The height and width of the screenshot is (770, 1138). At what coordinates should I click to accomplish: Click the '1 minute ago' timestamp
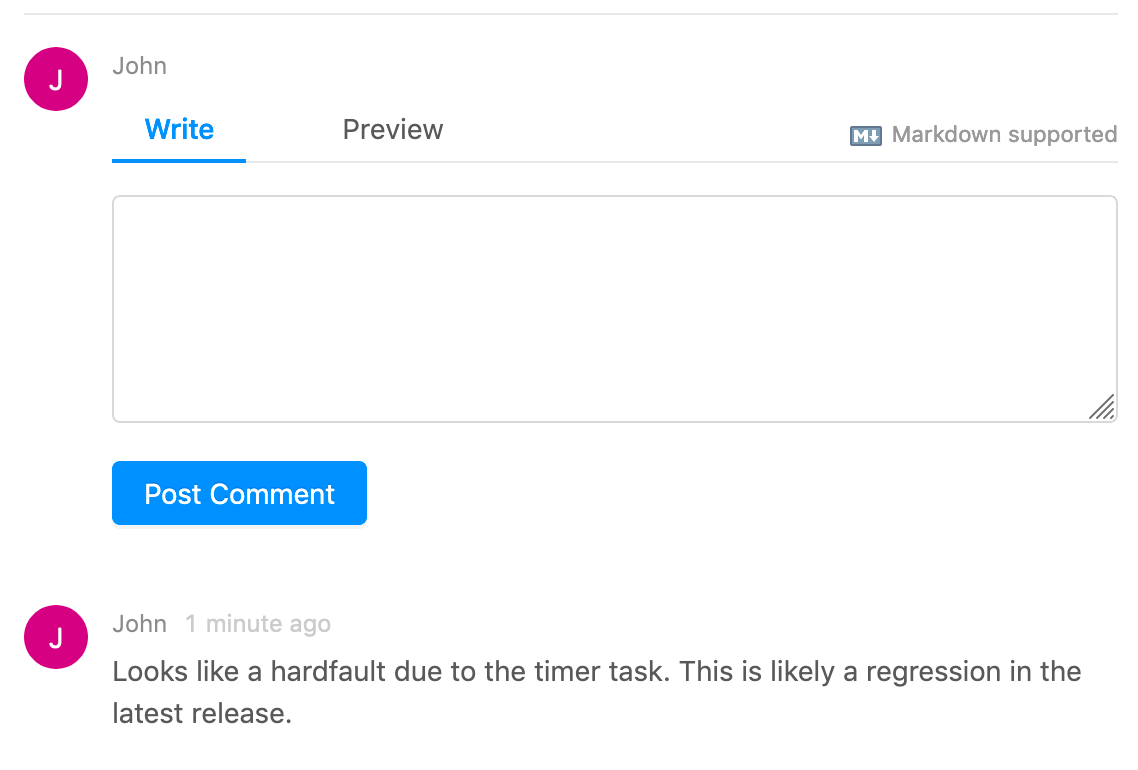tap(258, 624)
